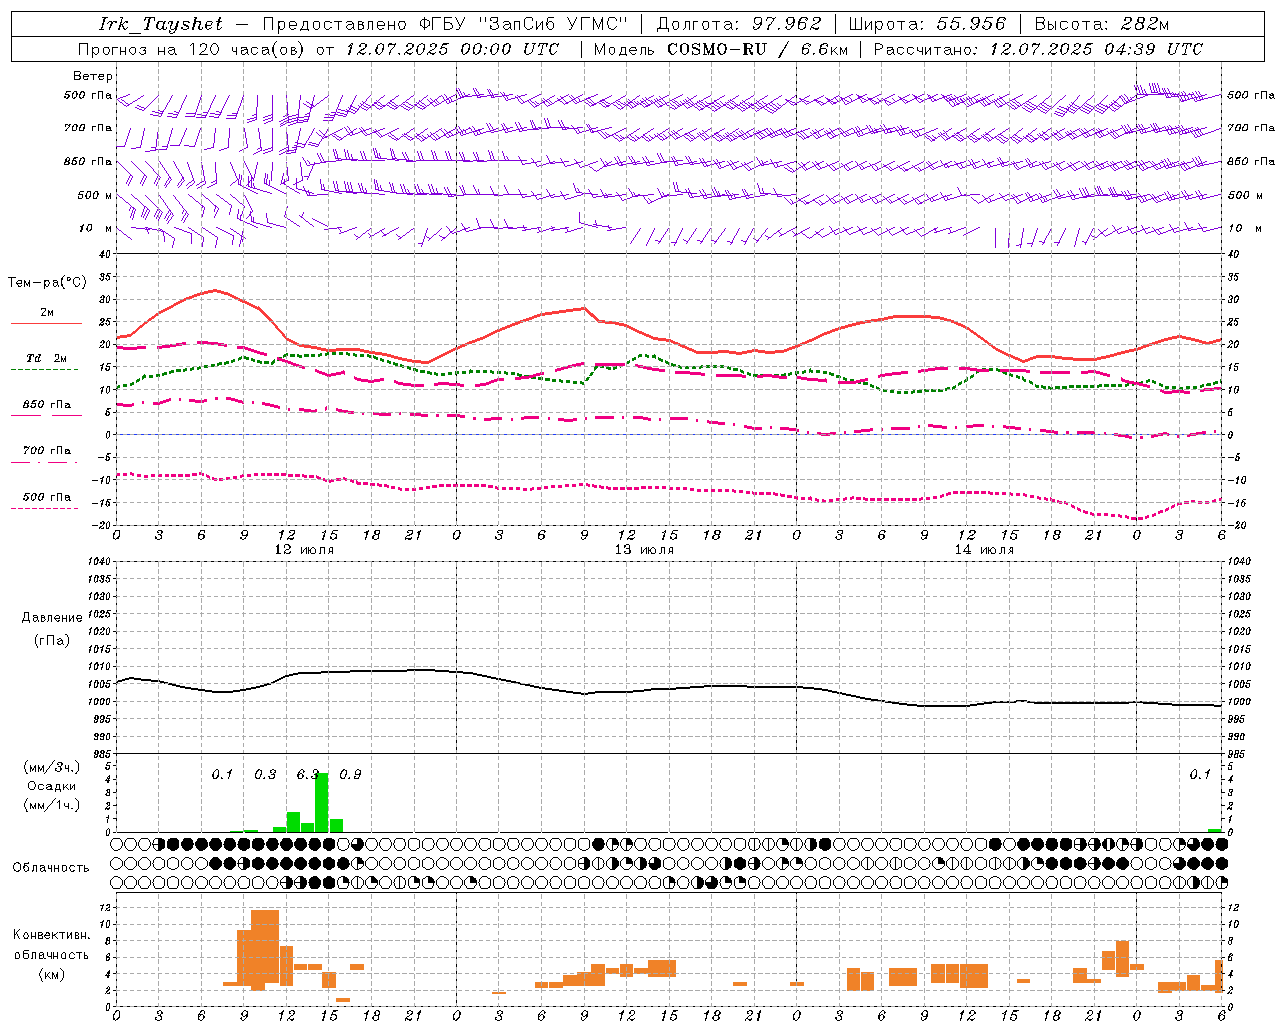Click the 12 июля date label
This screenshot has height=1024, width=1280.
click(304, 549)
